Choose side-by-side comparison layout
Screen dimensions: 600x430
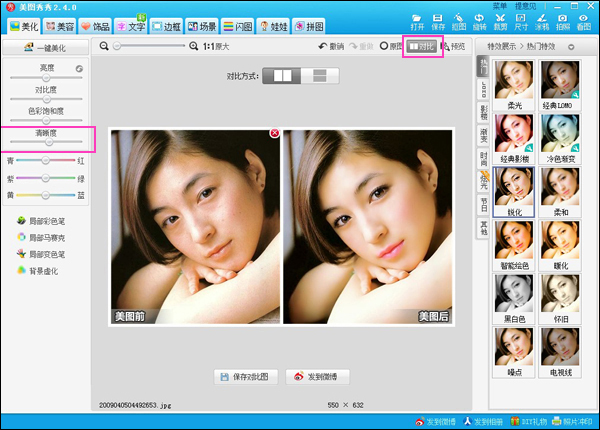point(283,75)
